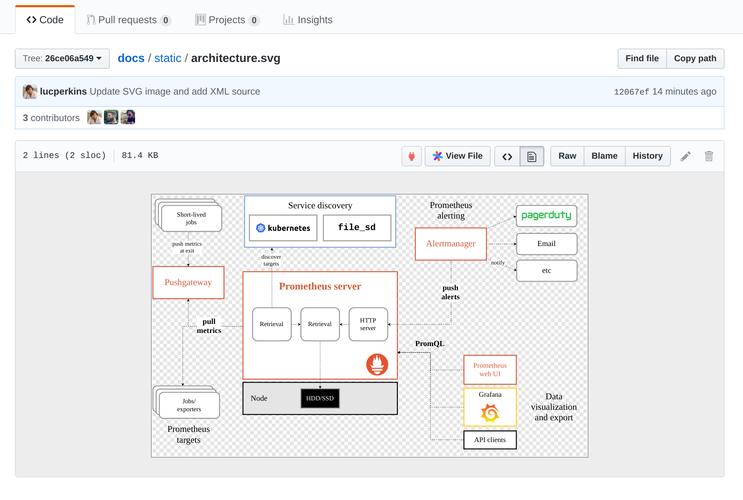Image resolution: width=743 pixels, height=500 pixels.
Task: Click the HDD/SSD black box
Action: pos(320,399)
